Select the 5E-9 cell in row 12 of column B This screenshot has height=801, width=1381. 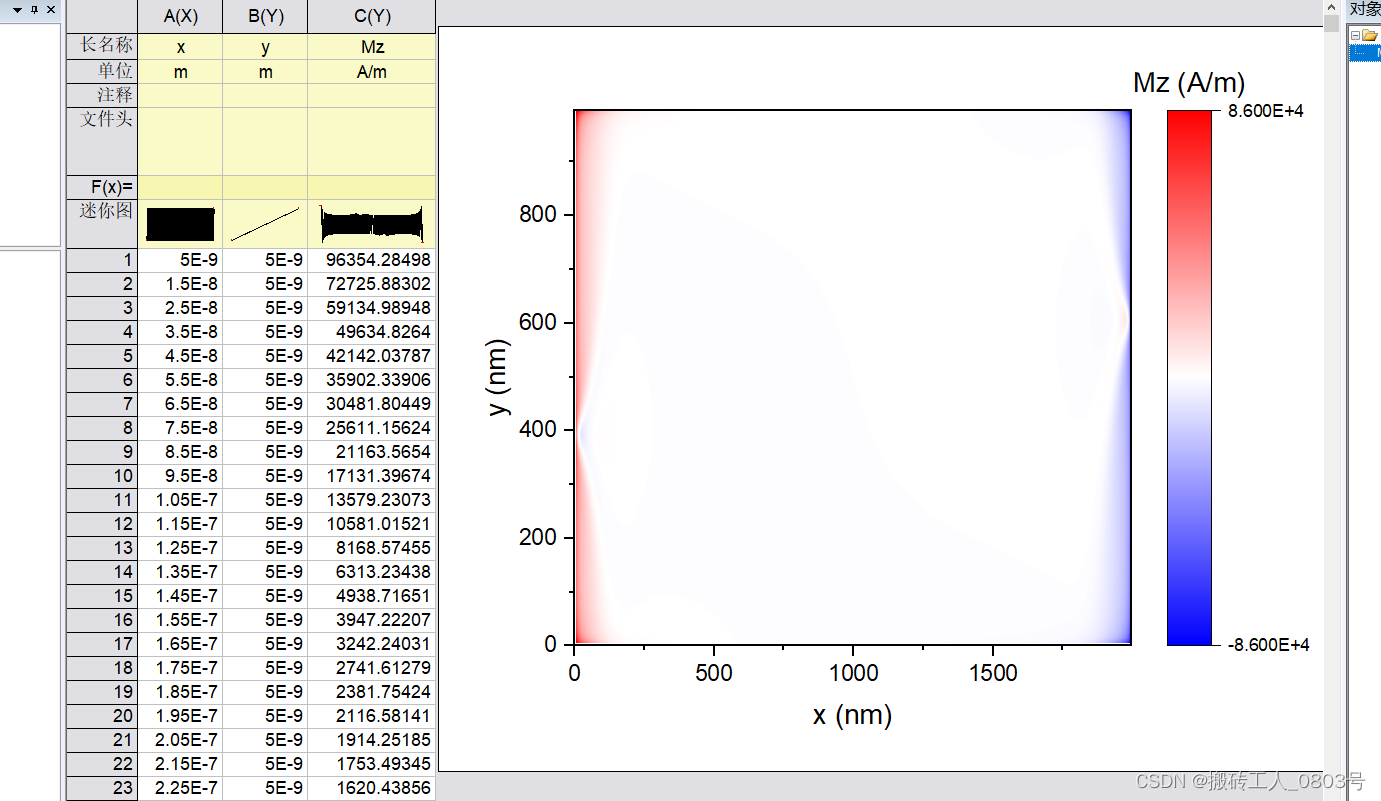[265, 524]
